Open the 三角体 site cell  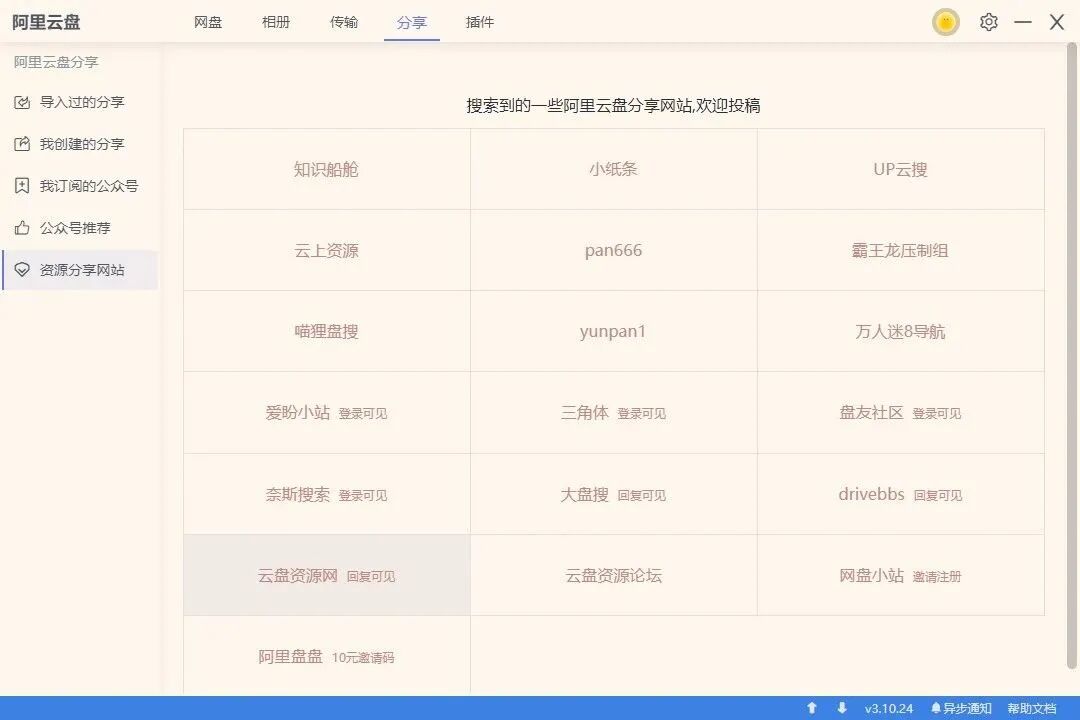pyautogui.click(x=614, y=413)
